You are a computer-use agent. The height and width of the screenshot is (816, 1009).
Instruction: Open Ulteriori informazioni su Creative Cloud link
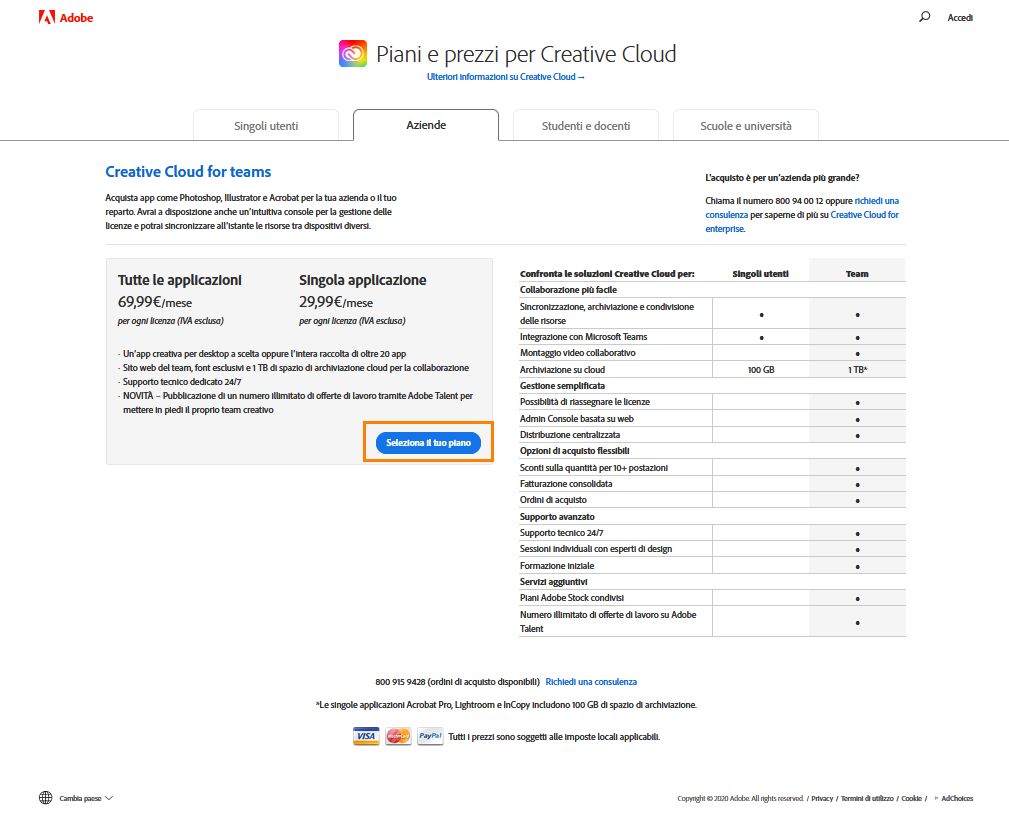[x=506, y=77]
